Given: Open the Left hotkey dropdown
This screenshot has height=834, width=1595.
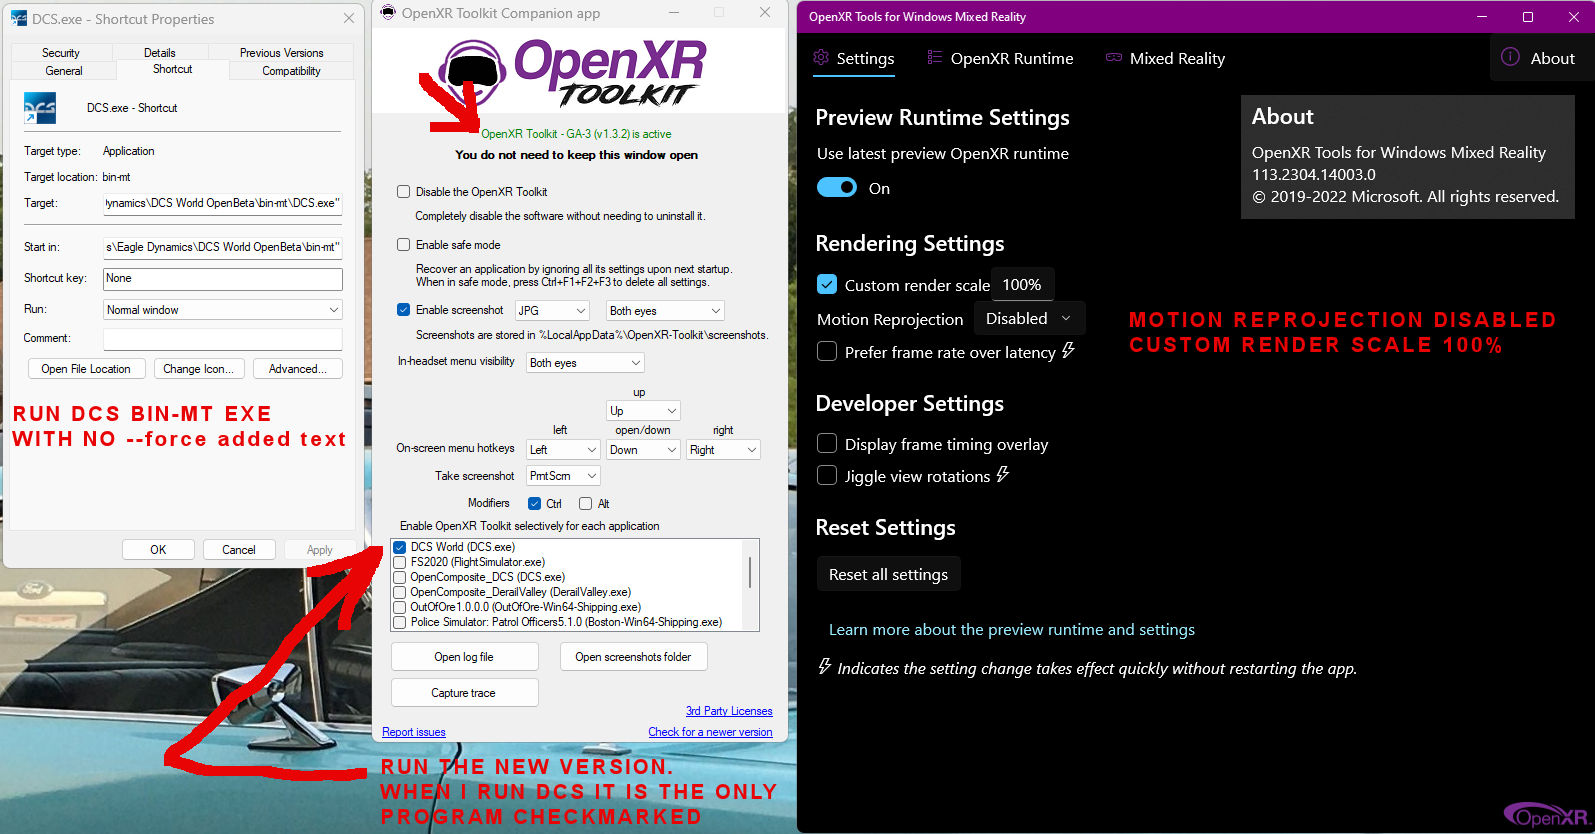Looking at the screenshot, I should (564, 450).
